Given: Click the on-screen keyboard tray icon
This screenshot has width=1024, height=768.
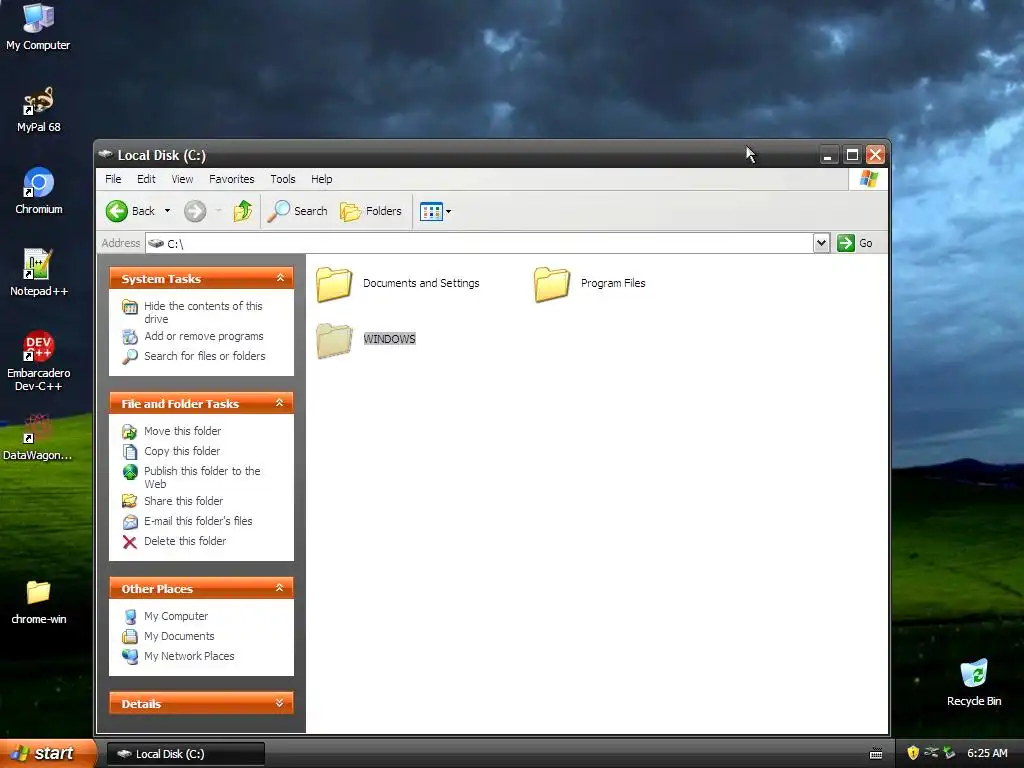Looking at the screenshot, I should [x=876, y=754].
